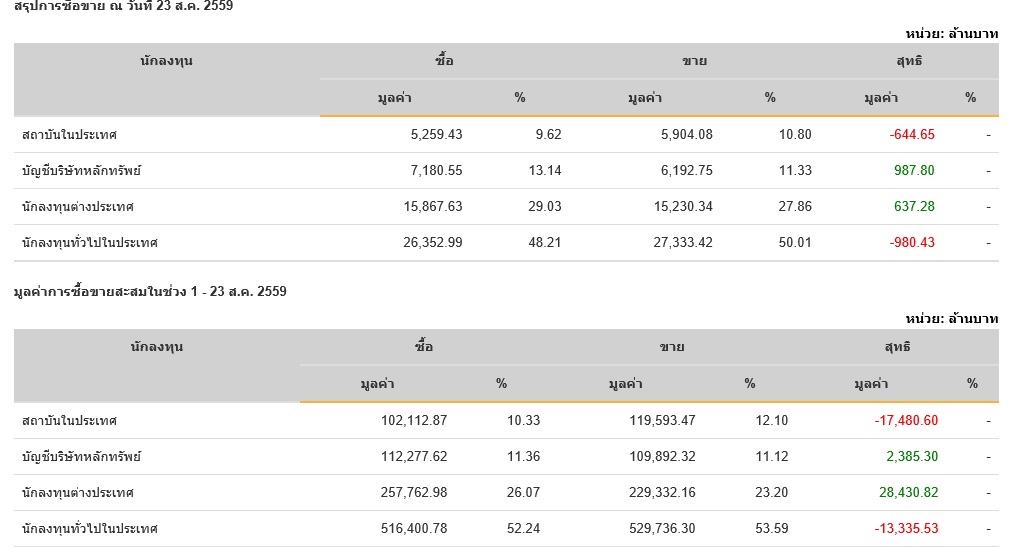Click the red value -17,480.60
This screenshot has height=547, width=1022.
click(906, 421)
